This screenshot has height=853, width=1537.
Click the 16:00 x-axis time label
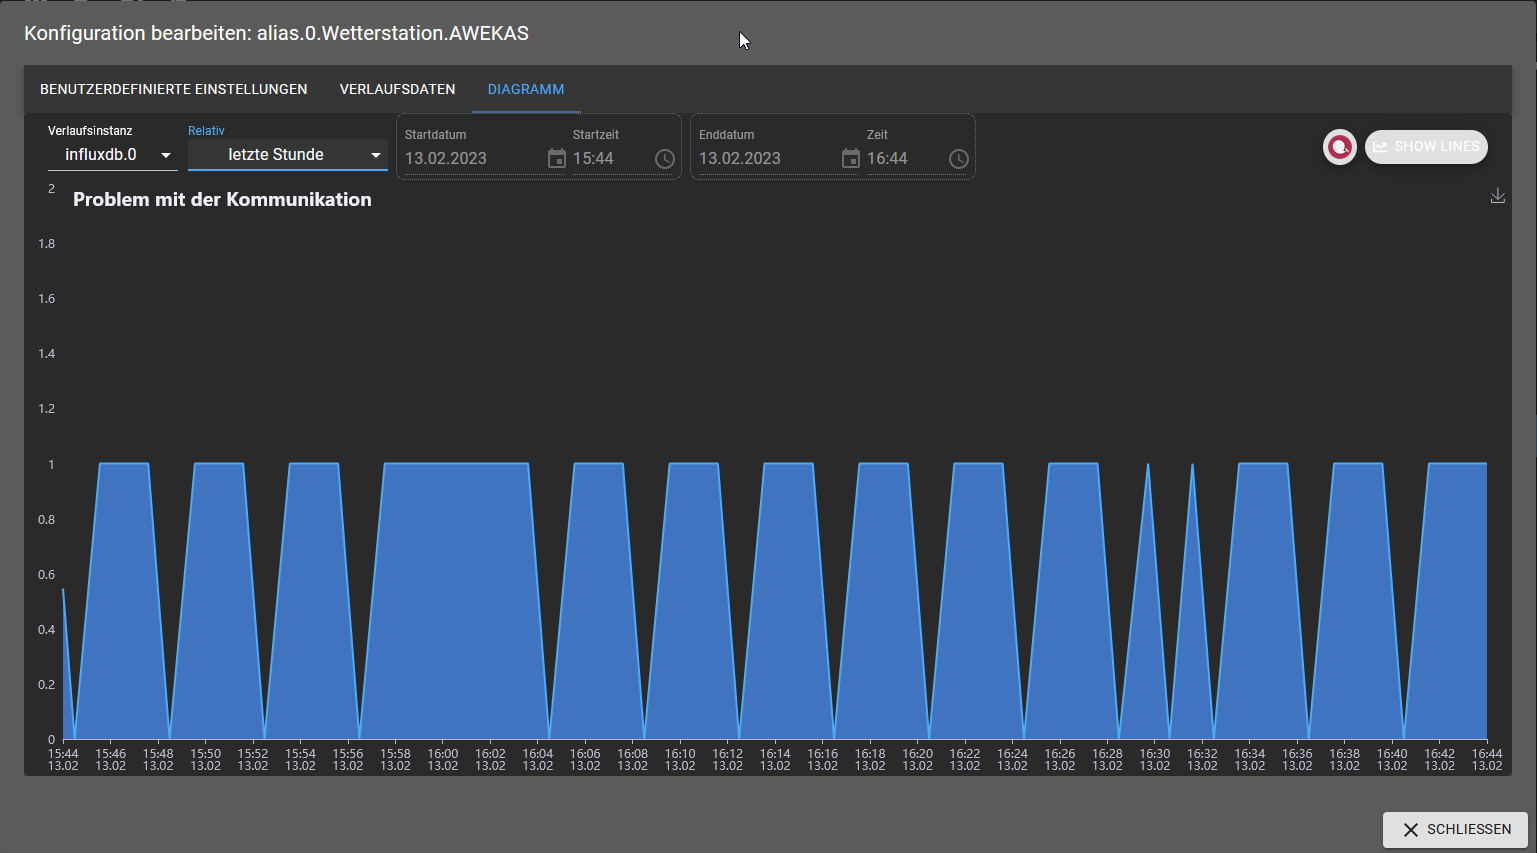[x=443, y=760]
